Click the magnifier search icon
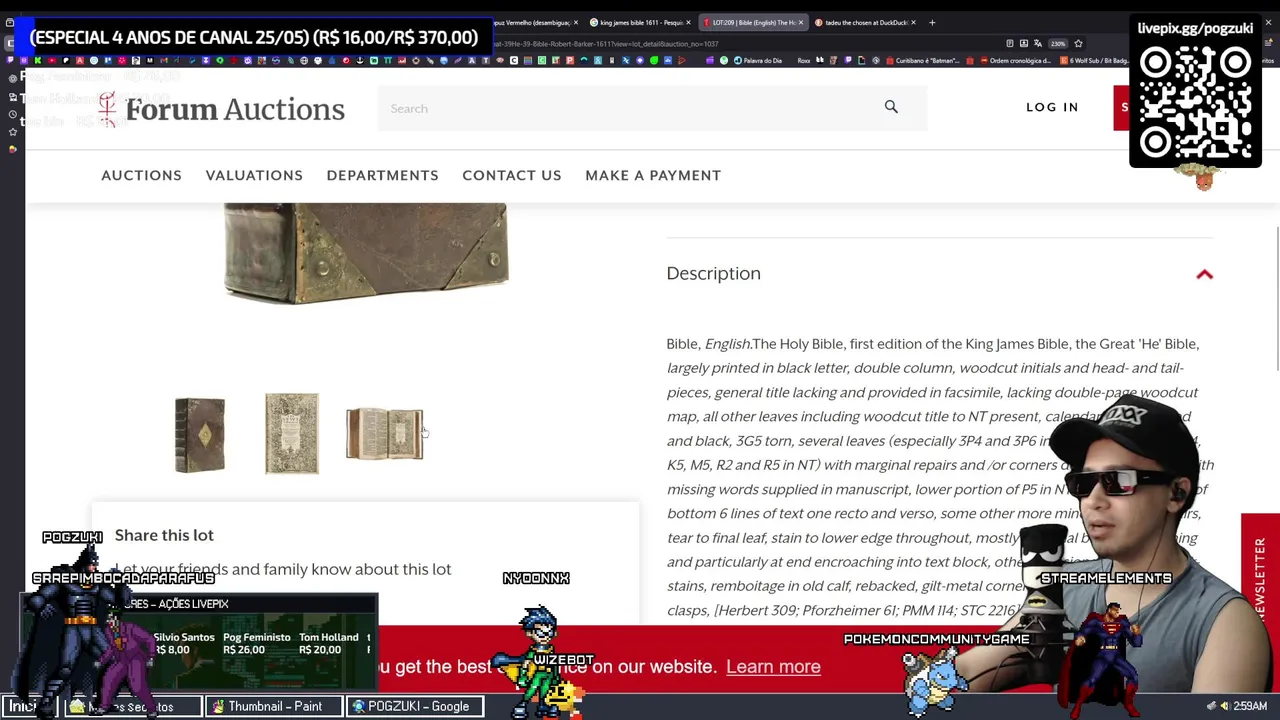 (x=891, y=107)
